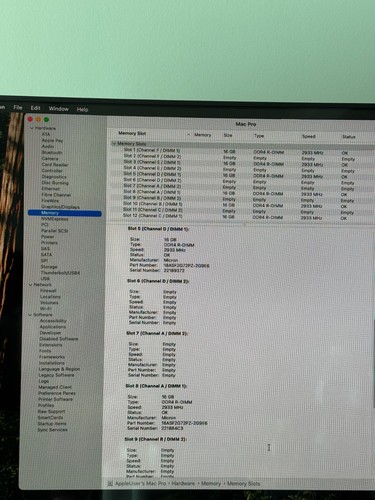Select ATA in the sidebar
This screenshot has height=500, width=375.
pos(46,134)
